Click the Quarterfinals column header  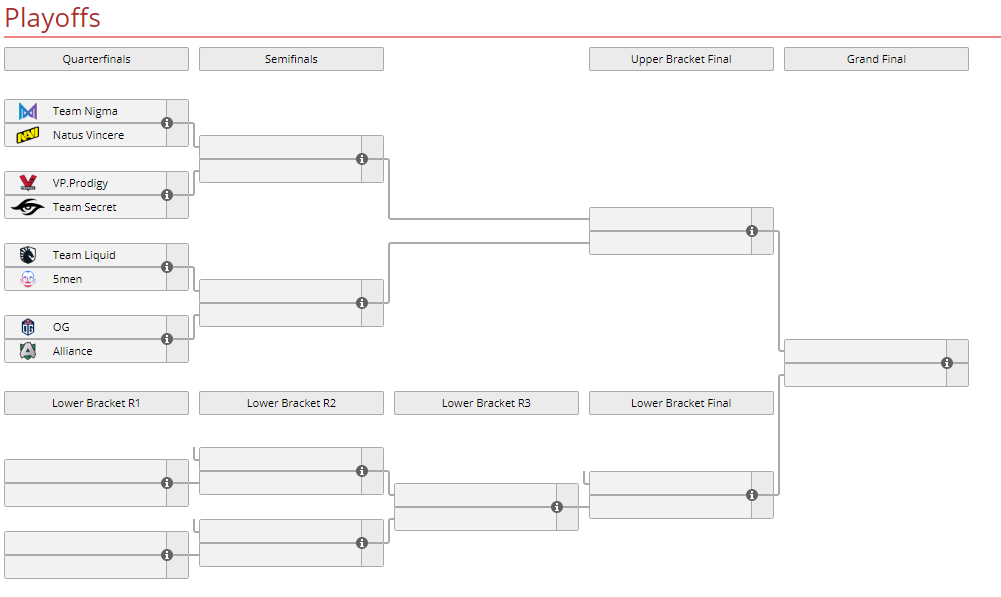click(x=96, y=59)
